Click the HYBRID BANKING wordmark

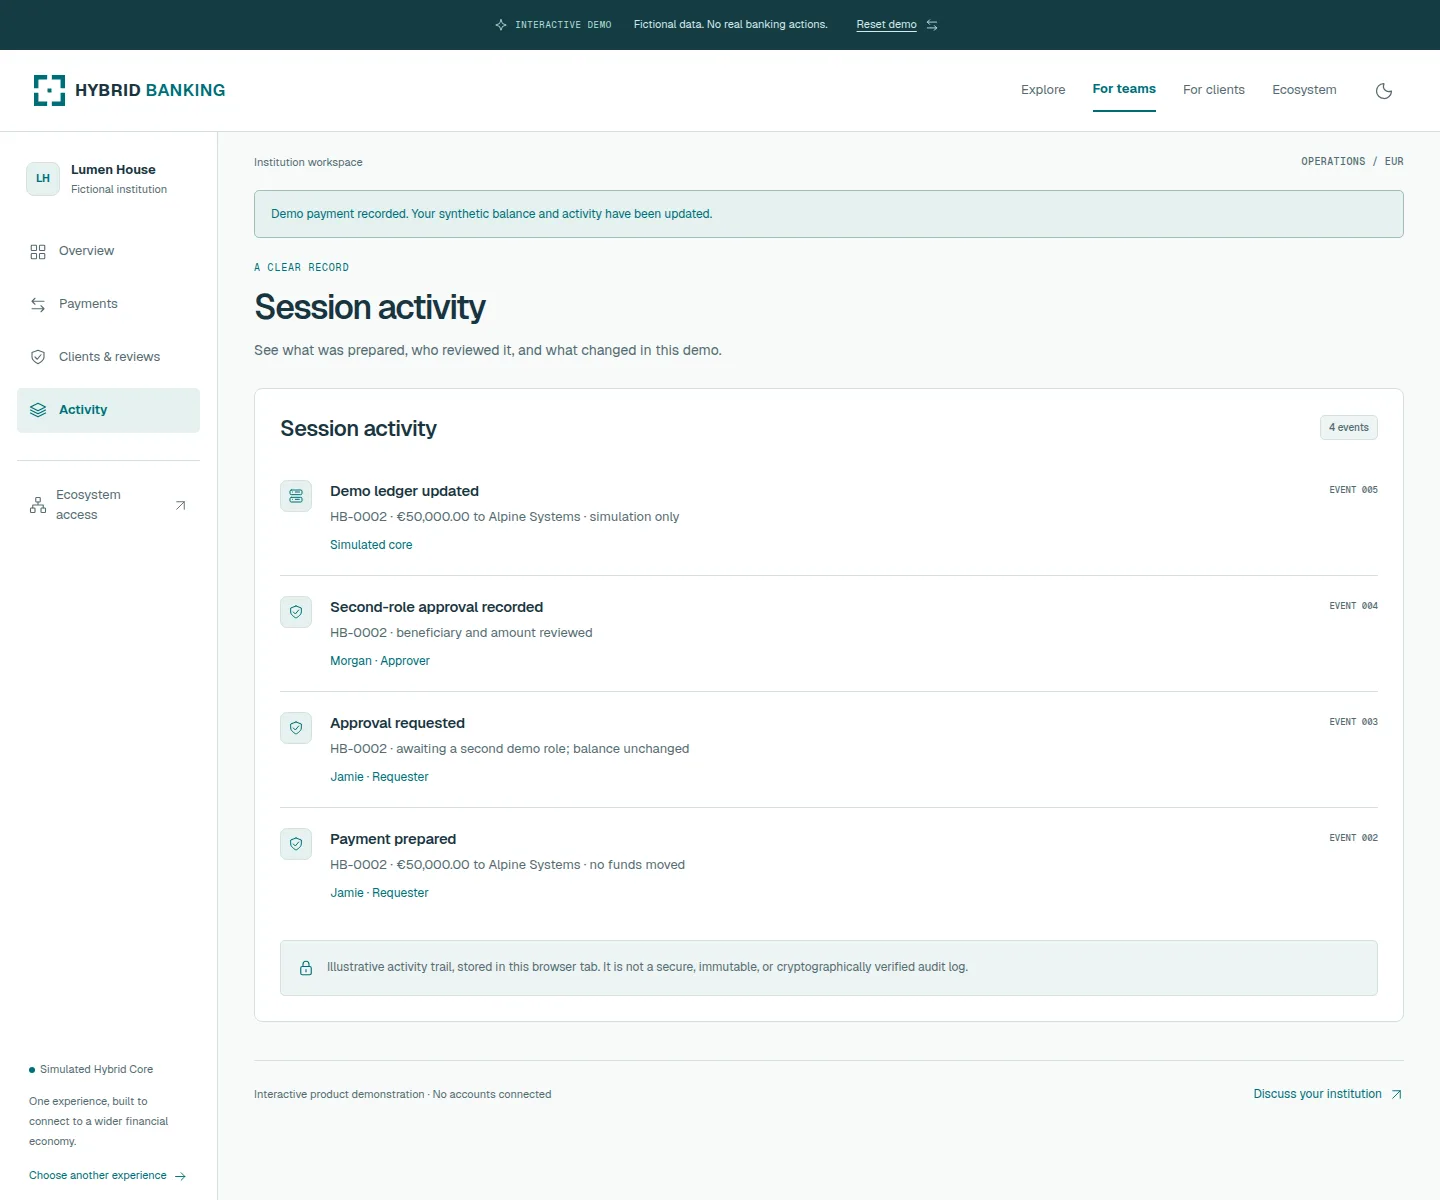tap(150, 90)
